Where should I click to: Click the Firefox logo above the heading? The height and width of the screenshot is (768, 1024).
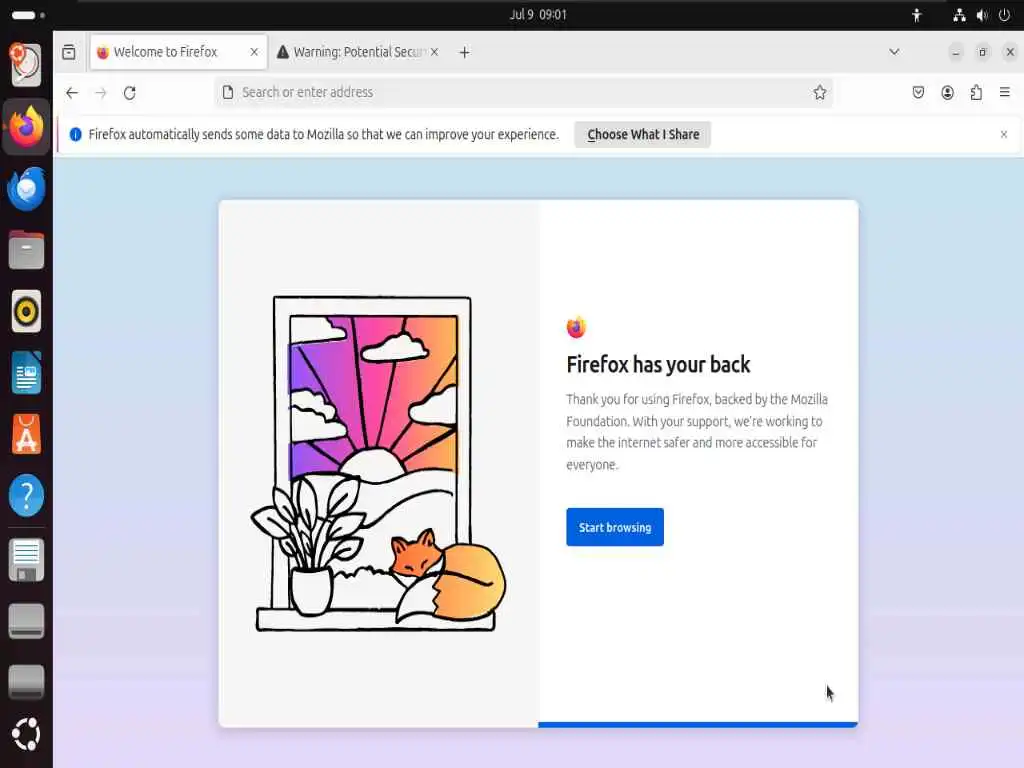(x=576, y=327)
